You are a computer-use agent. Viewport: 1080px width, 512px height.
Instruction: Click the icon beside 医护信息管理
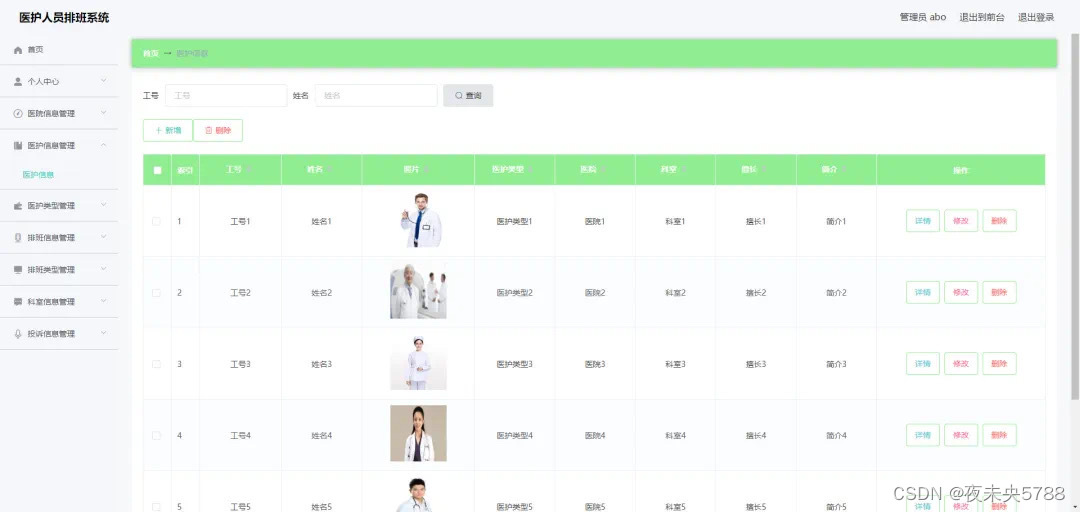pos(19,145)
